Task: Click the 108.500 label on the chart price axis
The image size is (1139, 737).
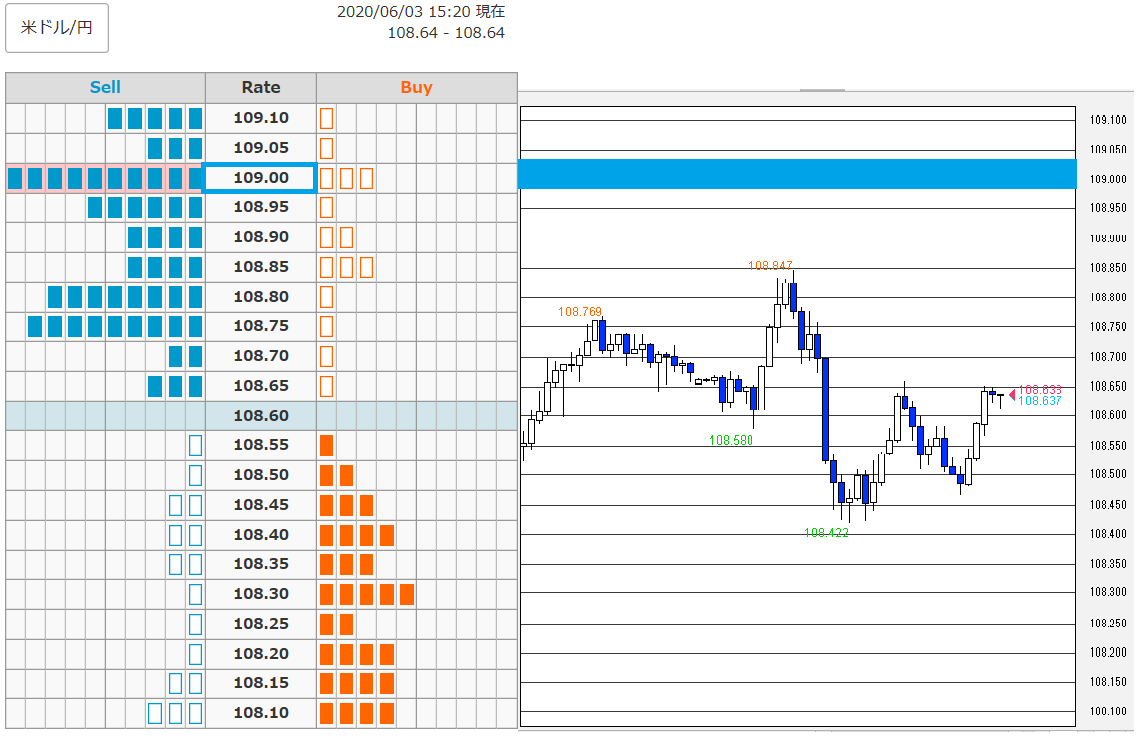Action: 1108,474
